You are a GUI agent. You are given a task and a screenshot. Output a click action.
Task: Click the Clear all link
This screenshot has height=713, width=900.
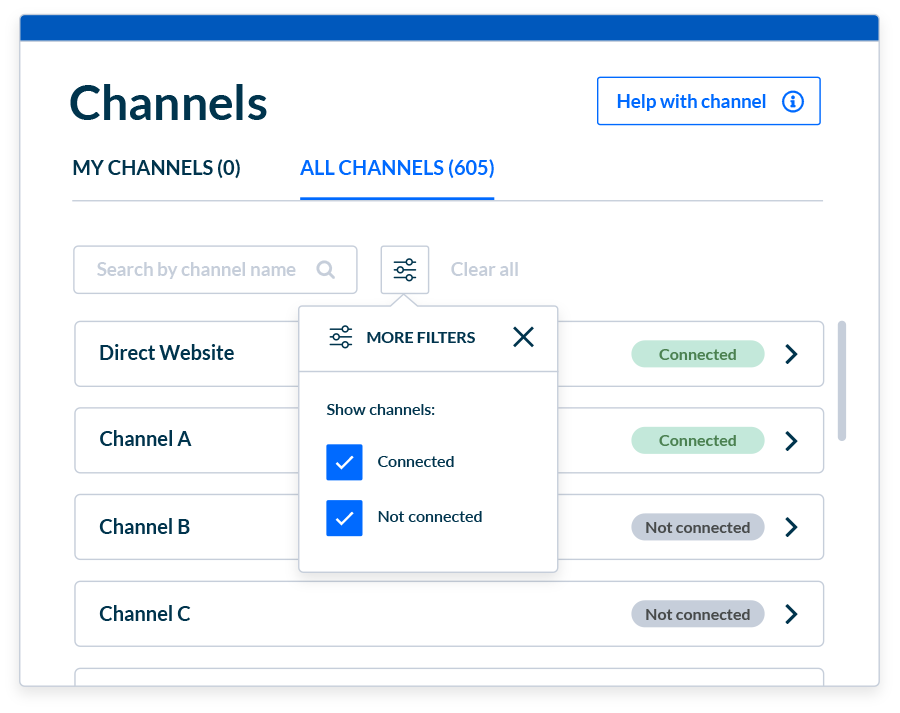(484, 269)
